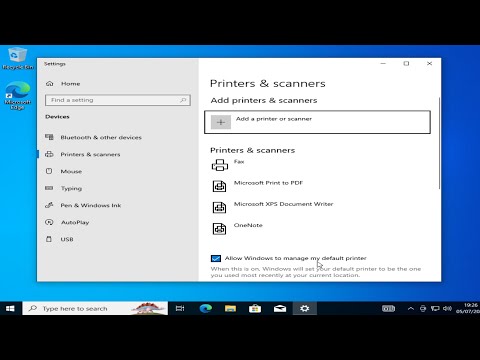Show hidden icons in system tray

[411, 309]
